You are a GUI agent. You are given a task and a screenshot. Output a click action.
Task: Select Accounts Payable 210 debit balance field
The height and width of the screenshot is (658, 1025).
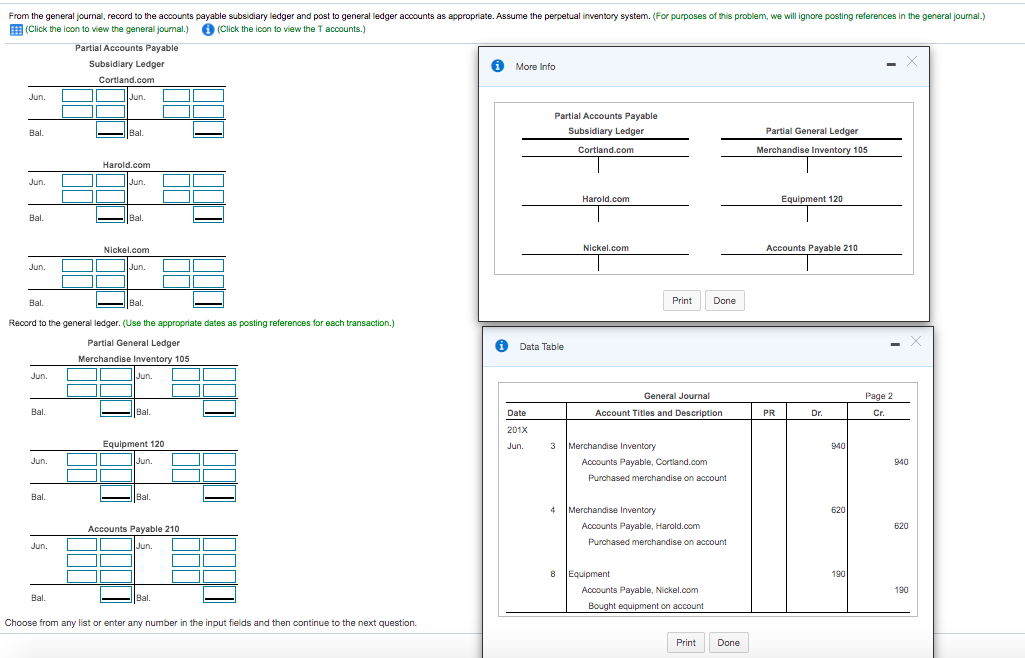click(116, 595)
